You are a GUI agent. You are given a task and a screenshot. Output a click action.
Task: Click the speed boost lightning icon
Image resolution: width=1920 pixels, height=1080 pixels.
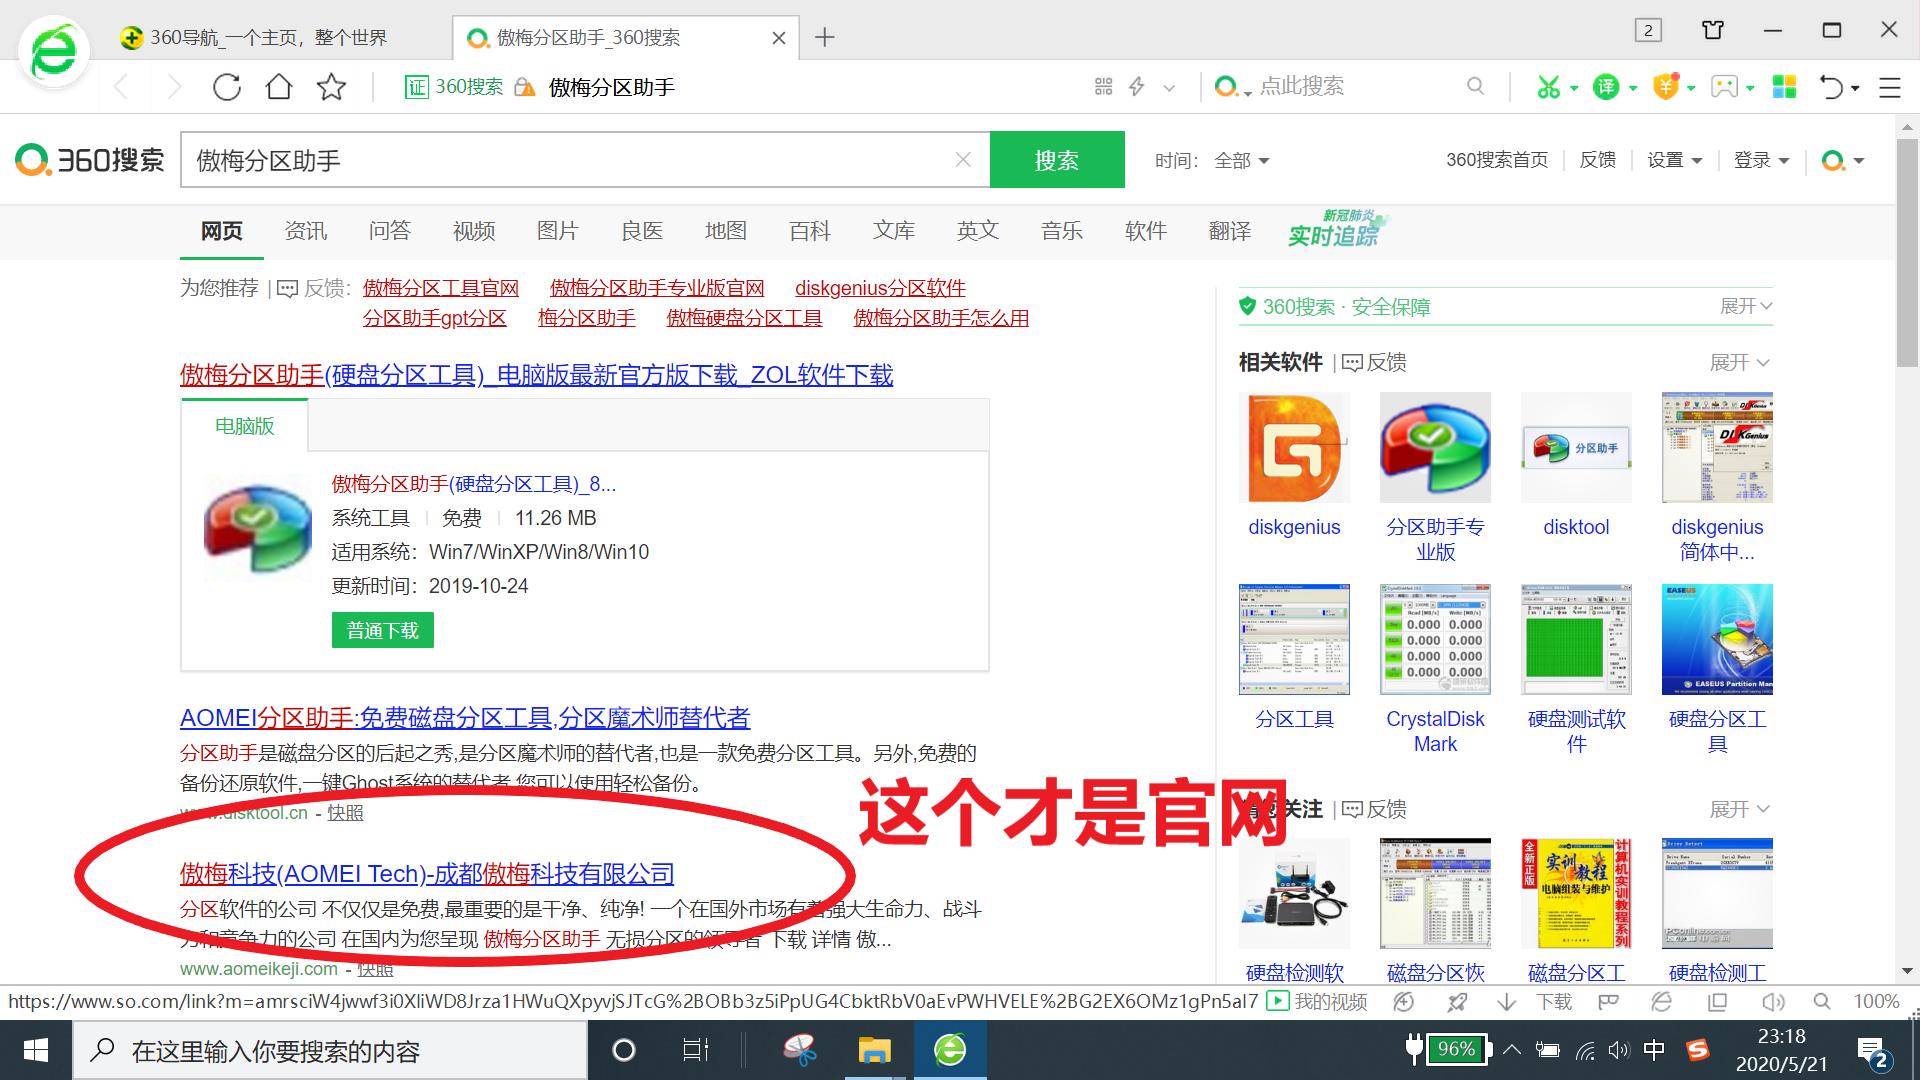[x=1137, y=87]
